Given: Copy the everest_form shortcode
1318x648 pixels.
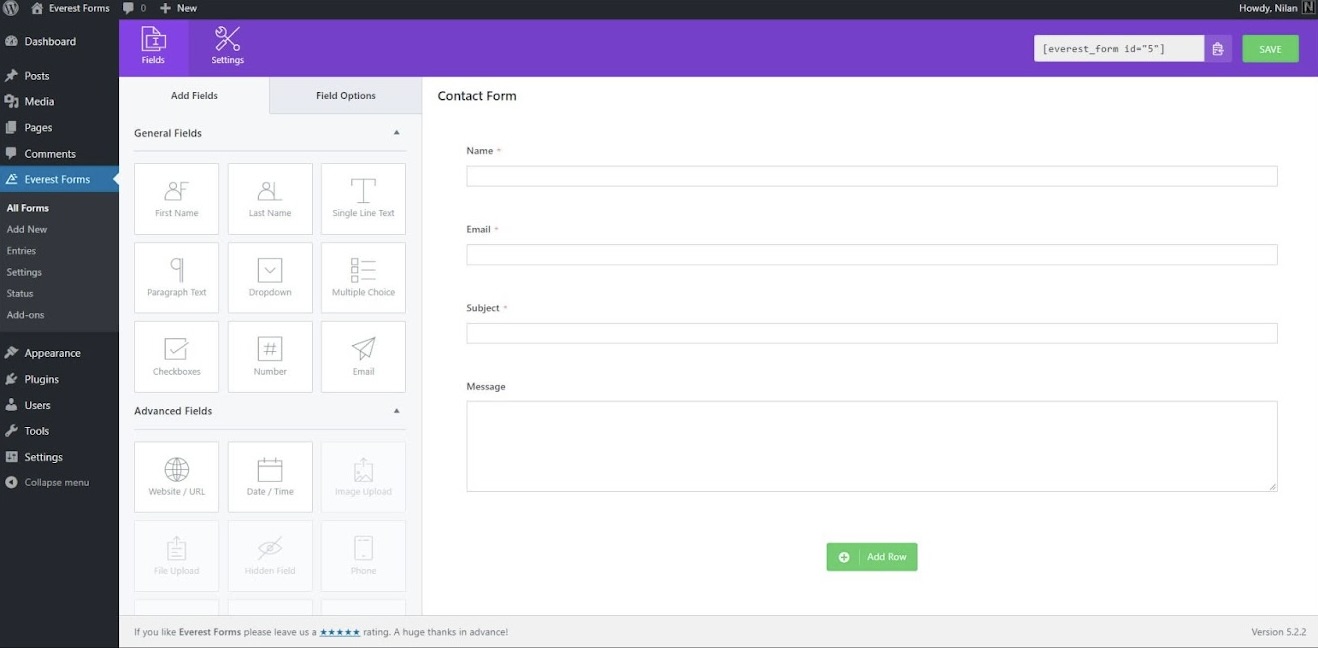Looking at the screenshot, I should coord(1218,47).
